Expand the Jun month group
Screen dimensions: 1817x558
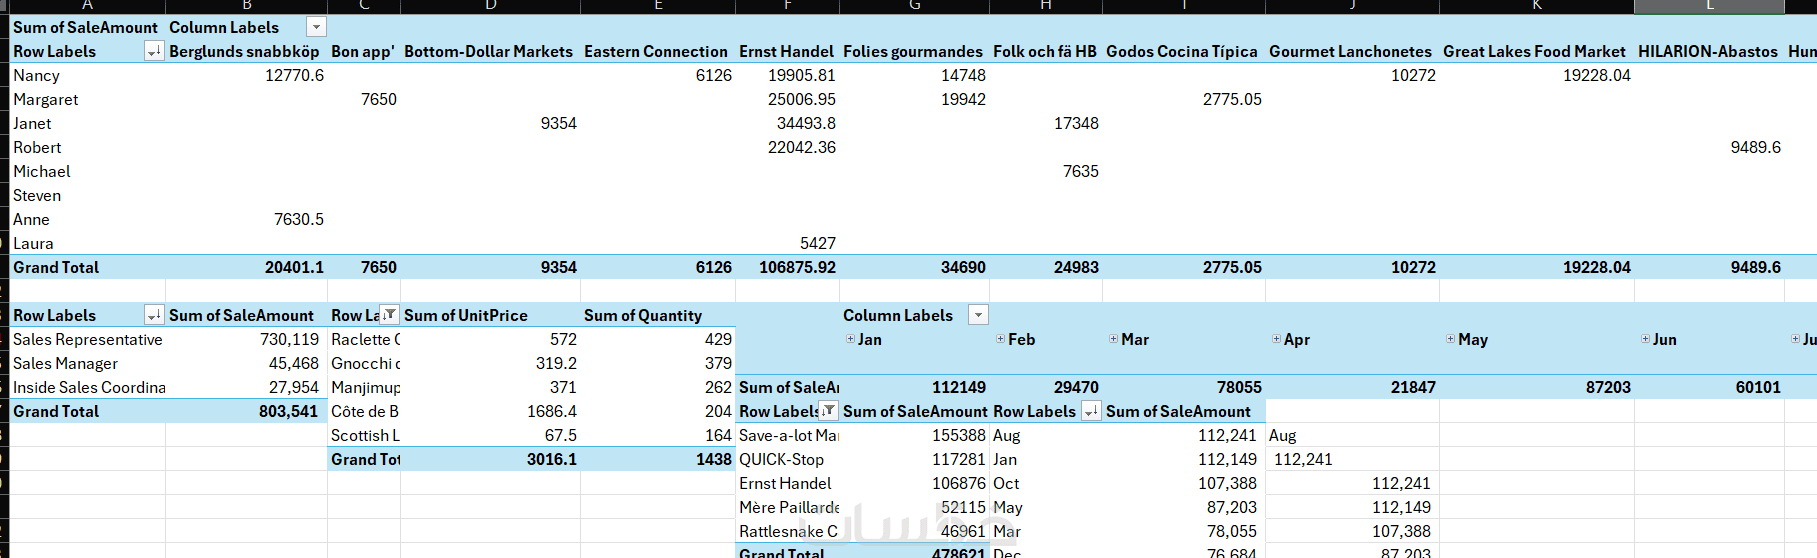click(1645, 339)
